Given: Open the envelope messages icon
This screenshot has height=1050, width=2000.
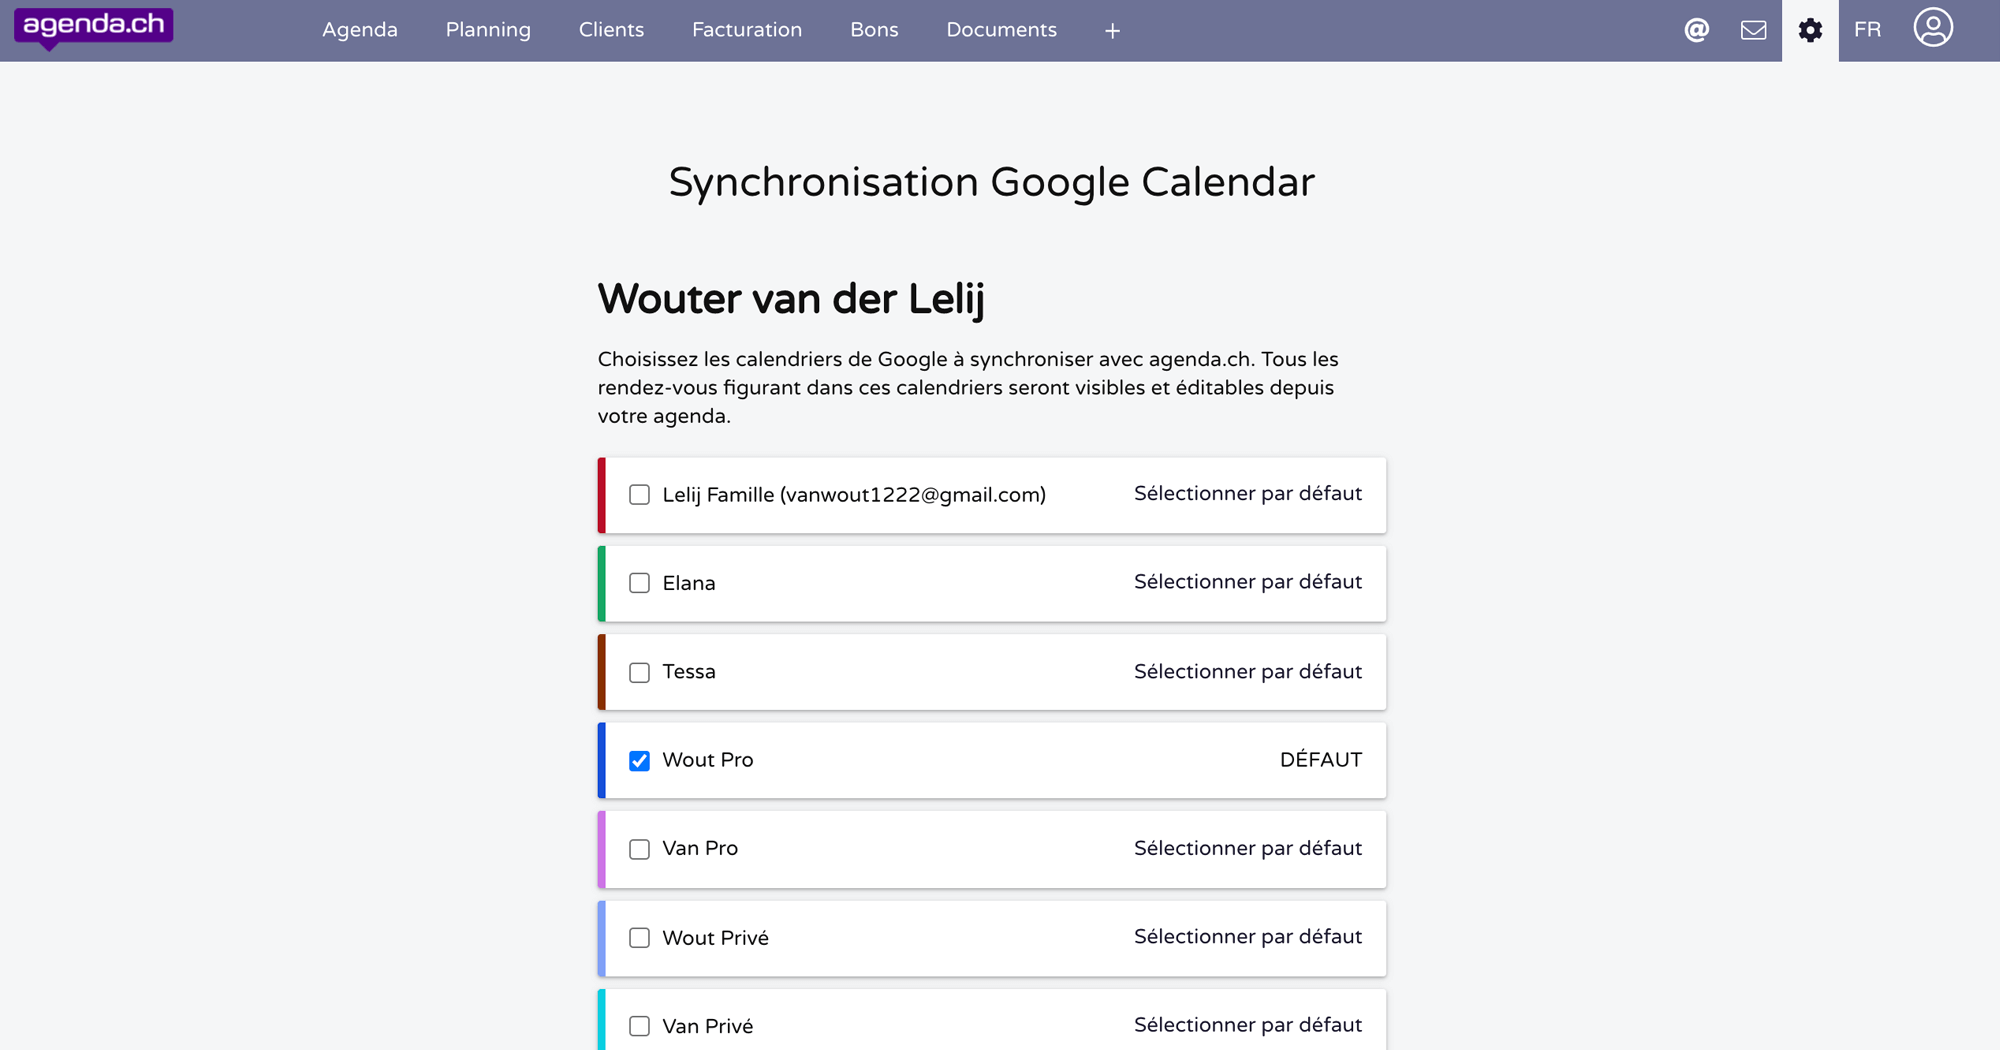Looking at the screenshot, I should [1753, 30].
